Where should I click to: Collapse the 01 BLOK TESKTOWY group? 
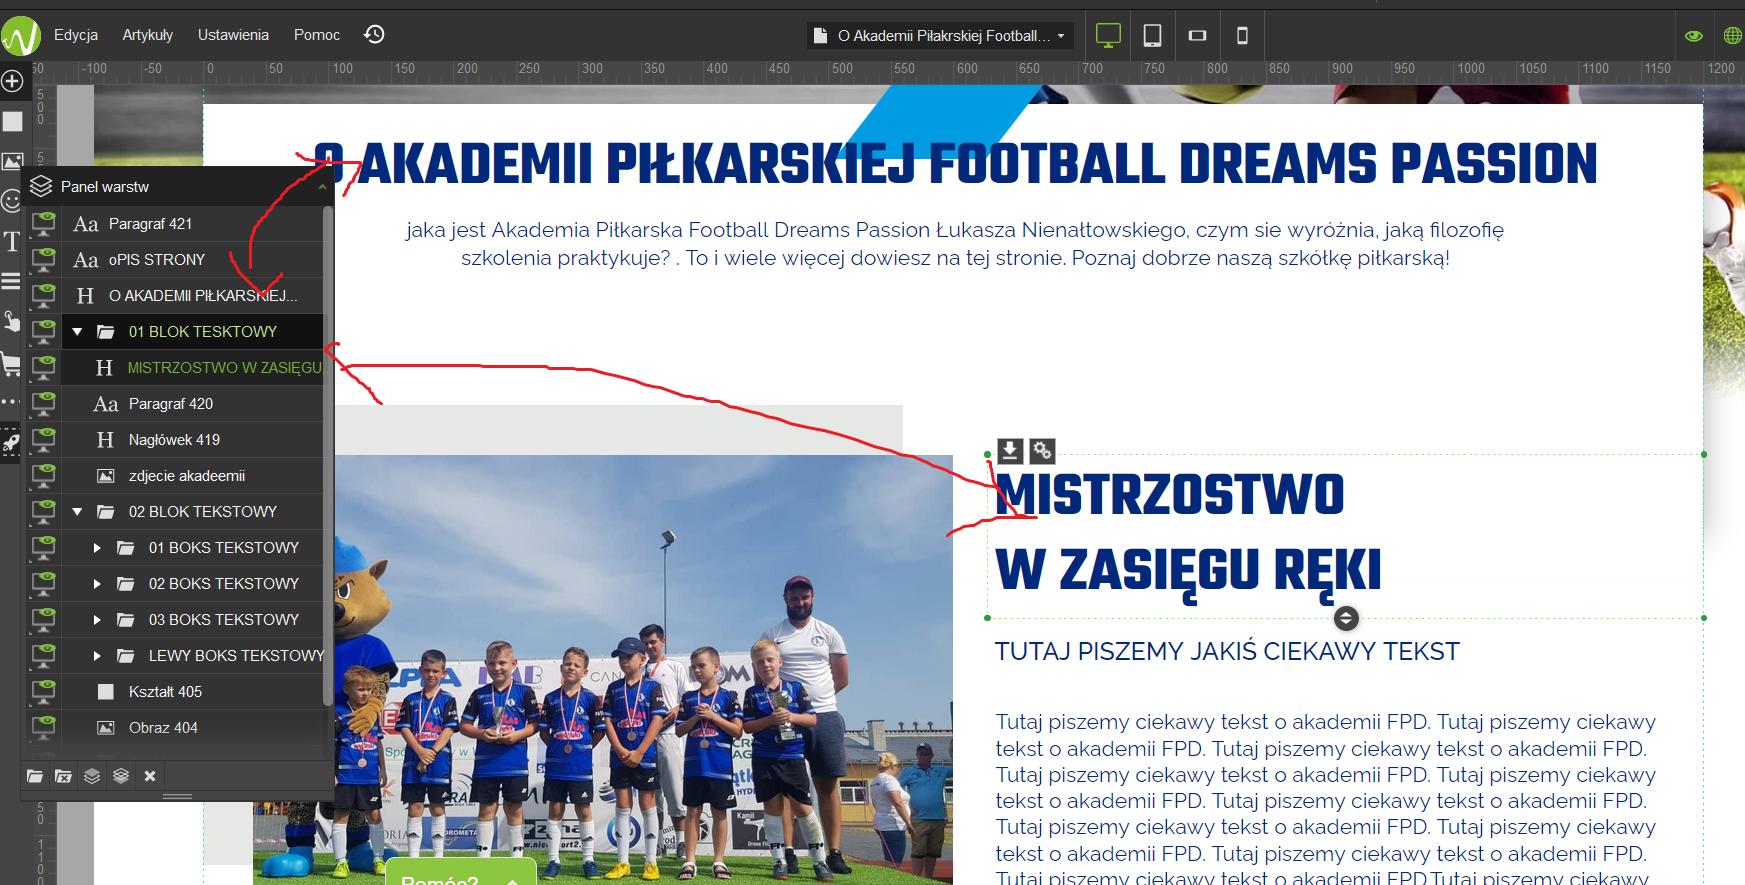[77, 332]
